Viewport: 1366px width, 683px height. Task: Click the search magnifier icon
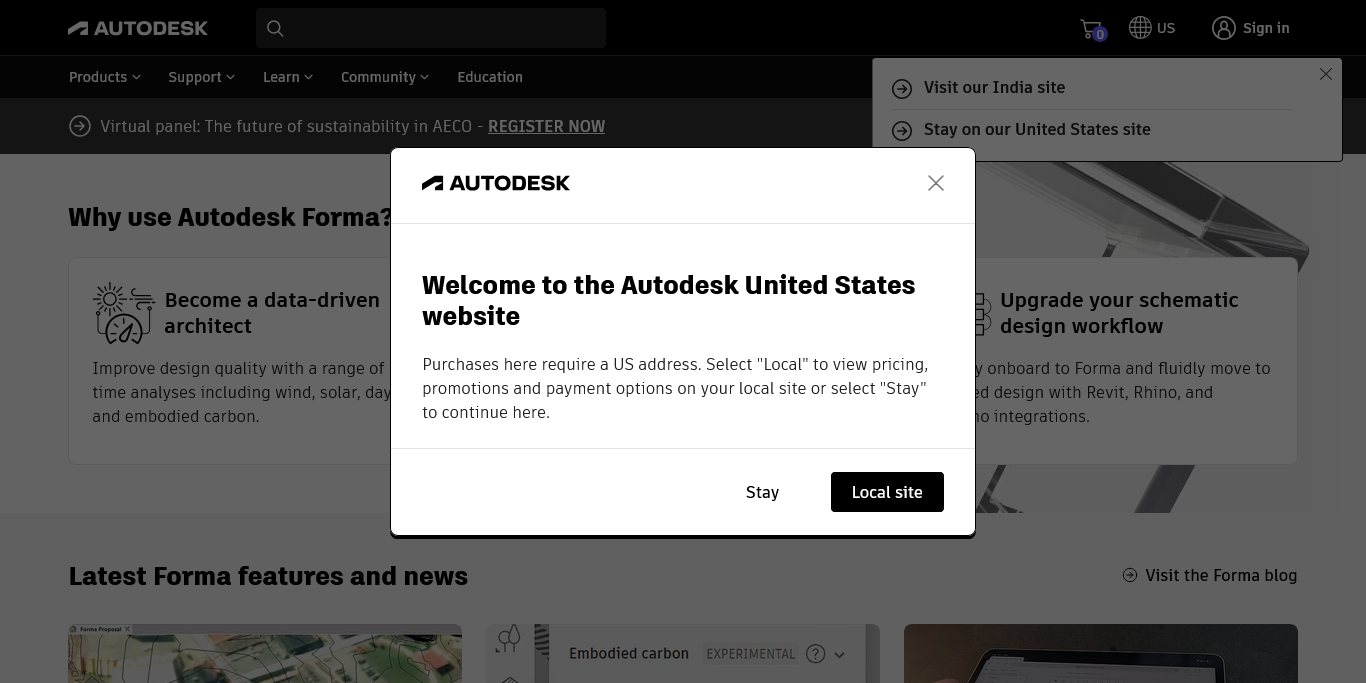click(276, 29)
